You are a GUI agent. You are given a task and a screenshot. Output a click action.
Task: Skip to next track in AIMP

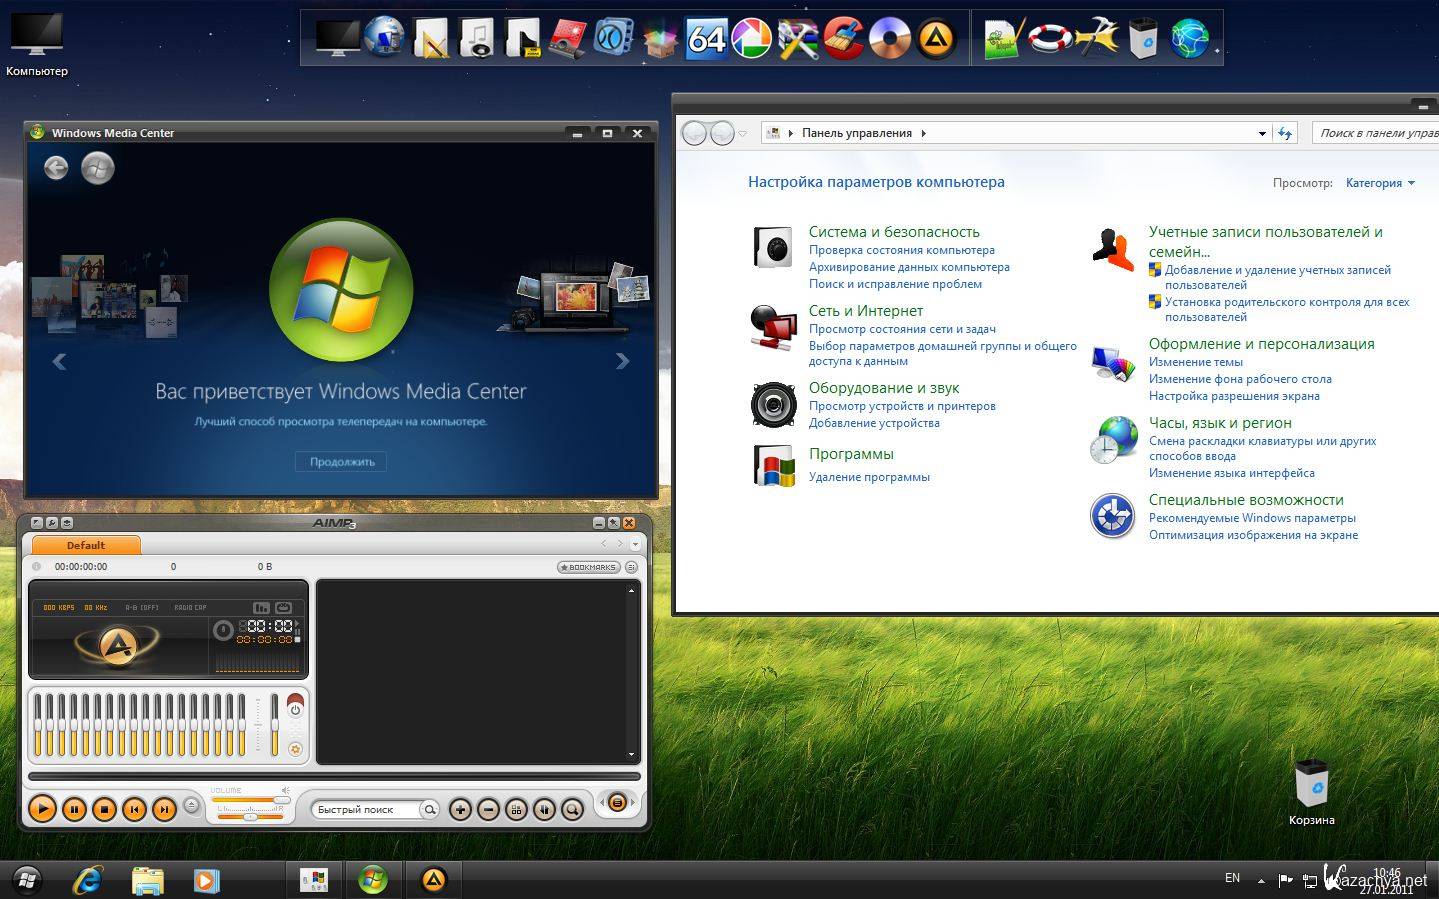165,809
